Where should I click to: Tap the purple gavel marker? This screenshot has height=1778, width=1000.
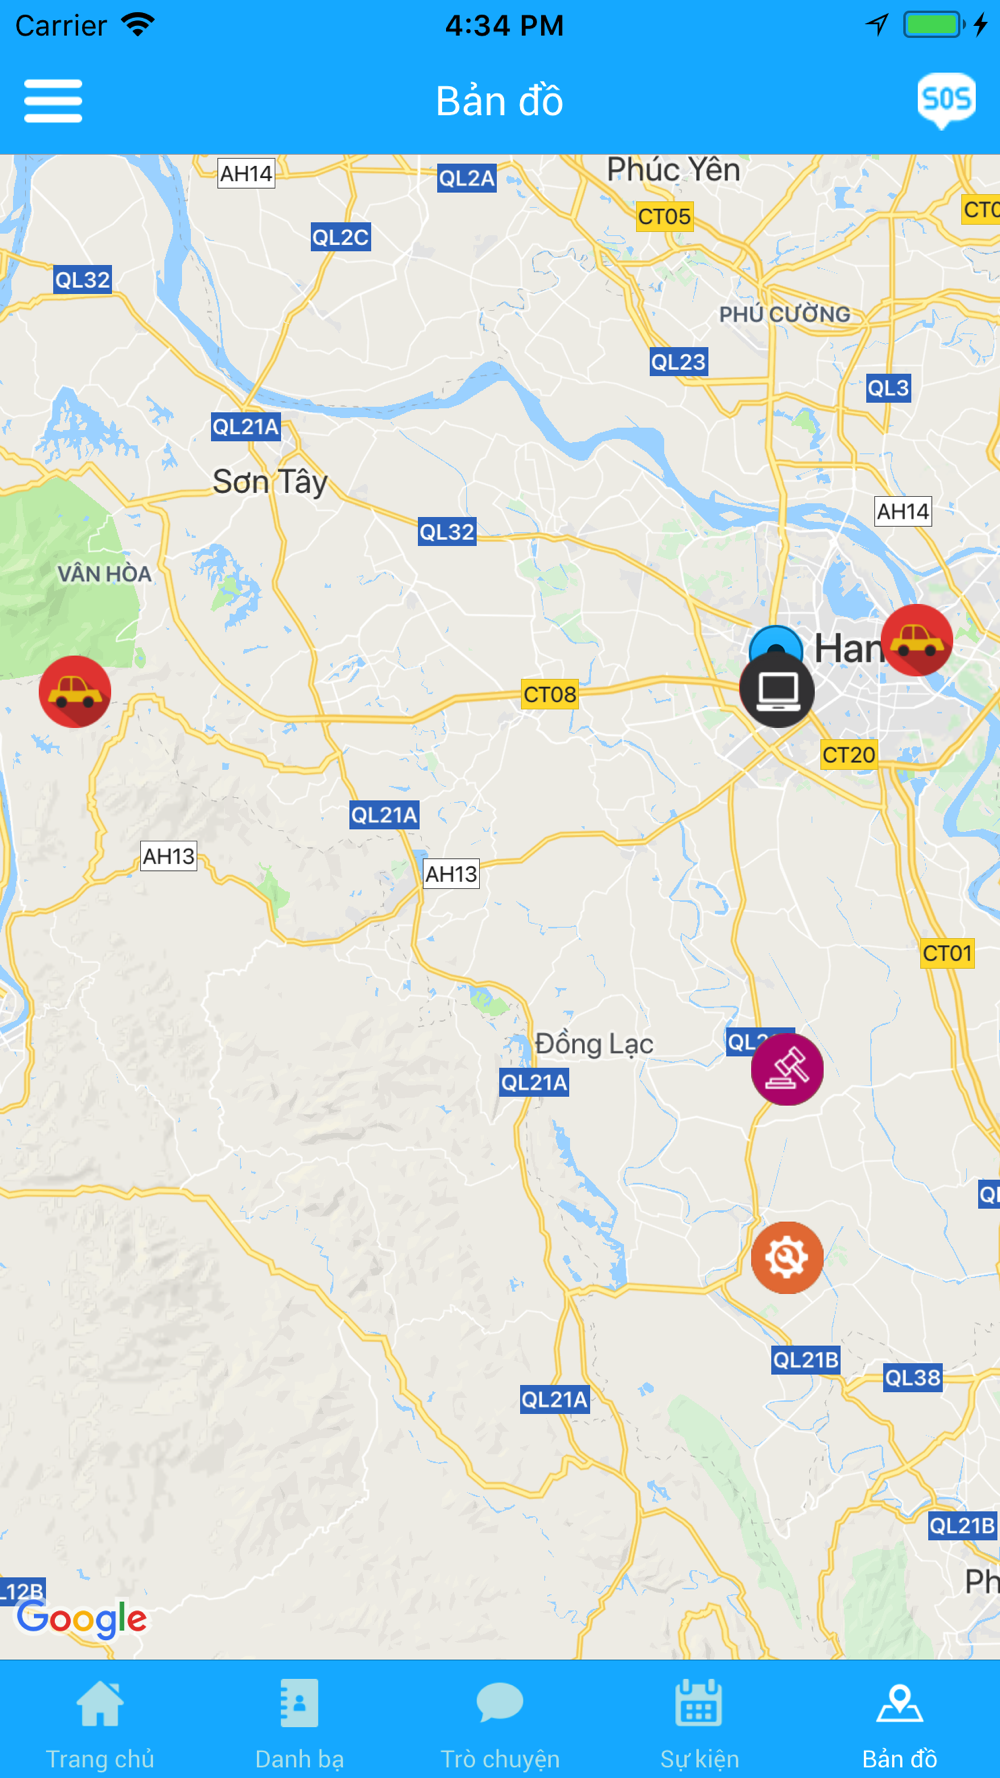point(787,1069)
